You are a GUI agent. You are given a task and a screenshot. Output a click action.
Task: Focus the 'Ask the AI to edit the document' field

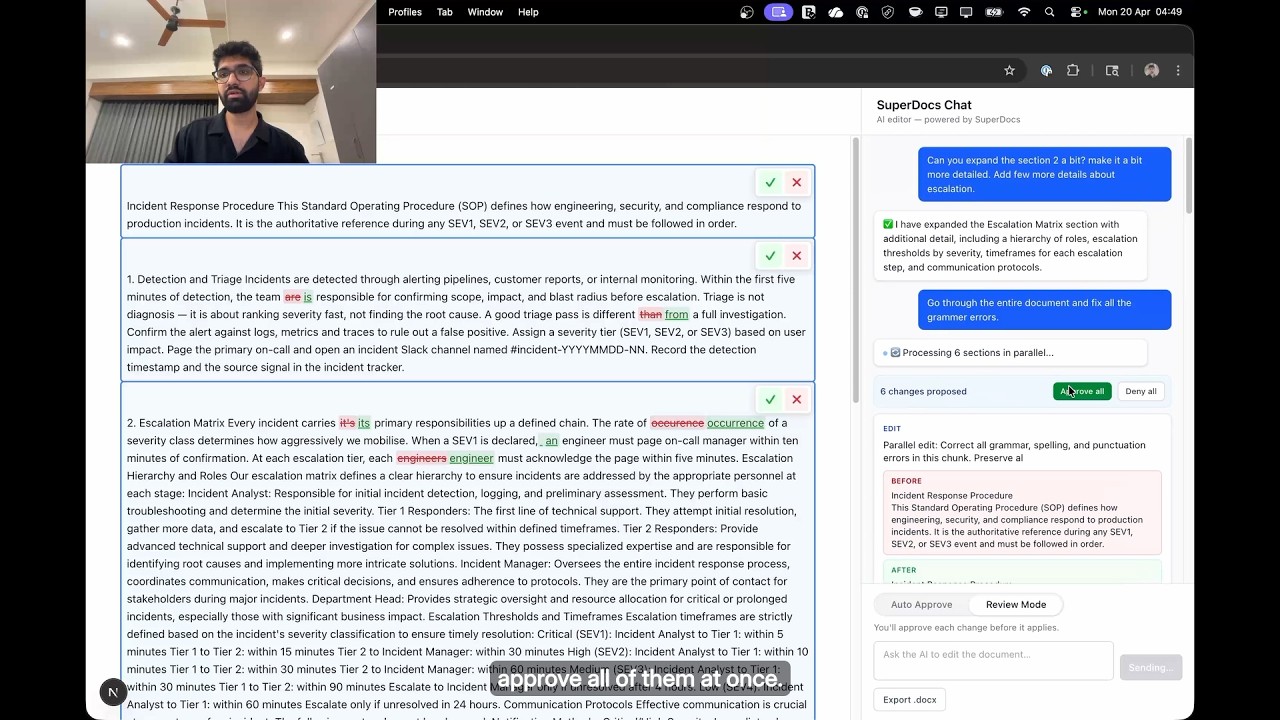(x=993, y=661)
